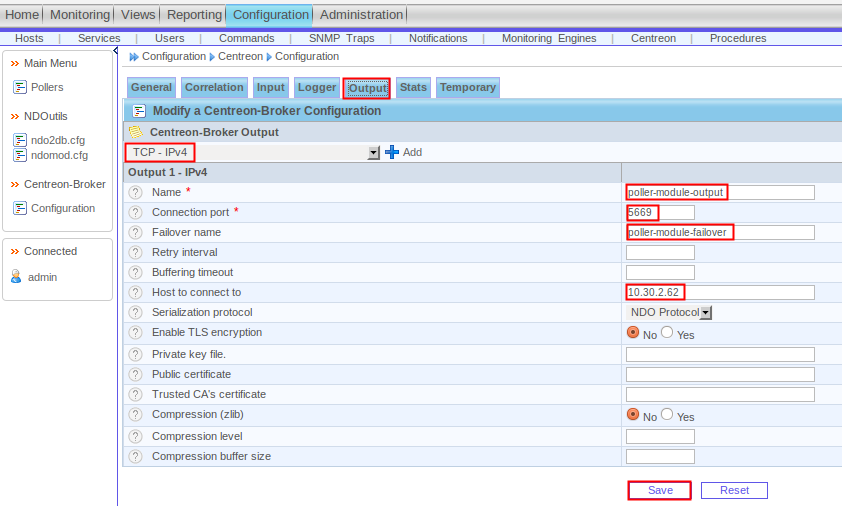Switch to the Input tab
This screenshot has width=842, height=506.
tap(271, 88)
